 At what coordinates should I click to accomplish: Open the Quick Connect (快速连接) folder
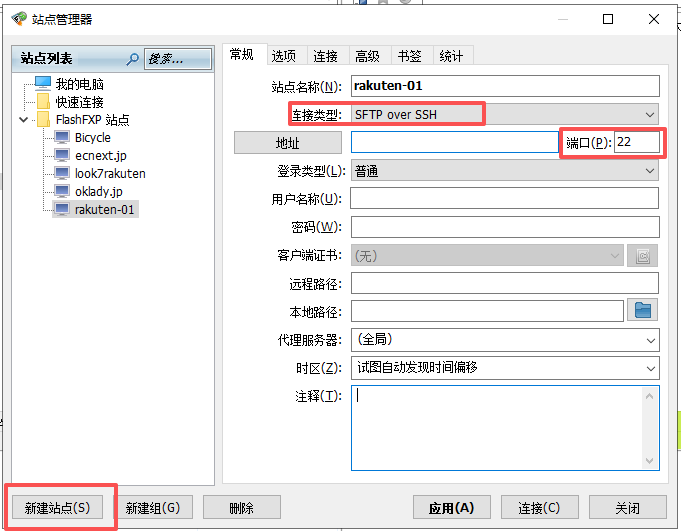[x=43, y=101]
